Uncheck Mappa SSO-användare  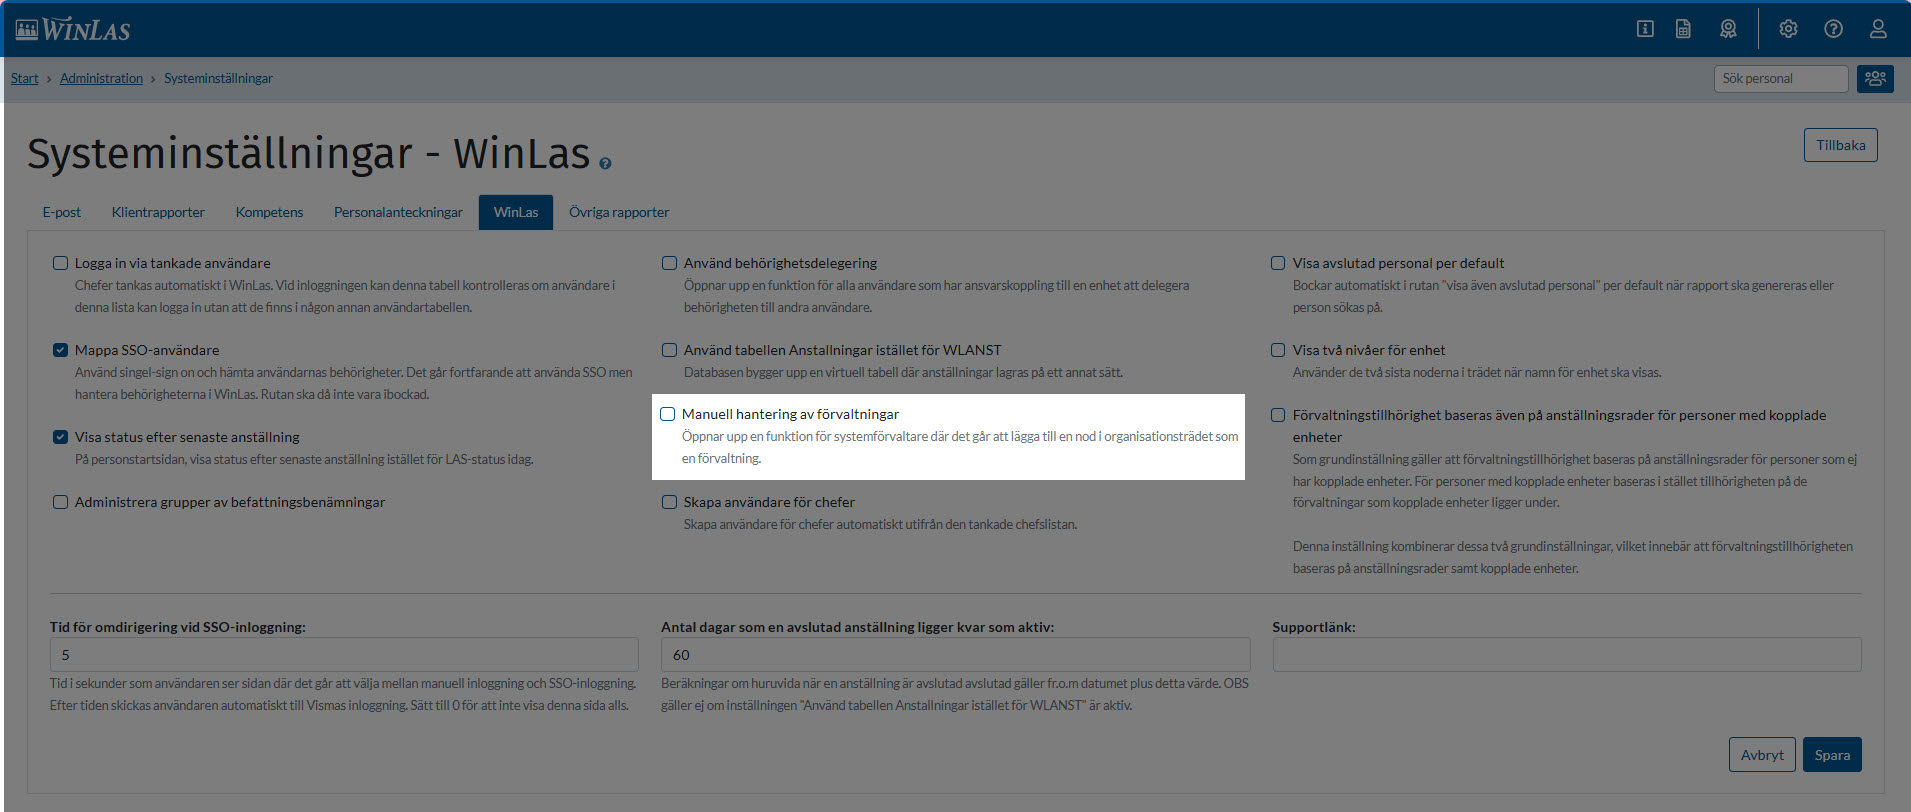tap(61, 350)
